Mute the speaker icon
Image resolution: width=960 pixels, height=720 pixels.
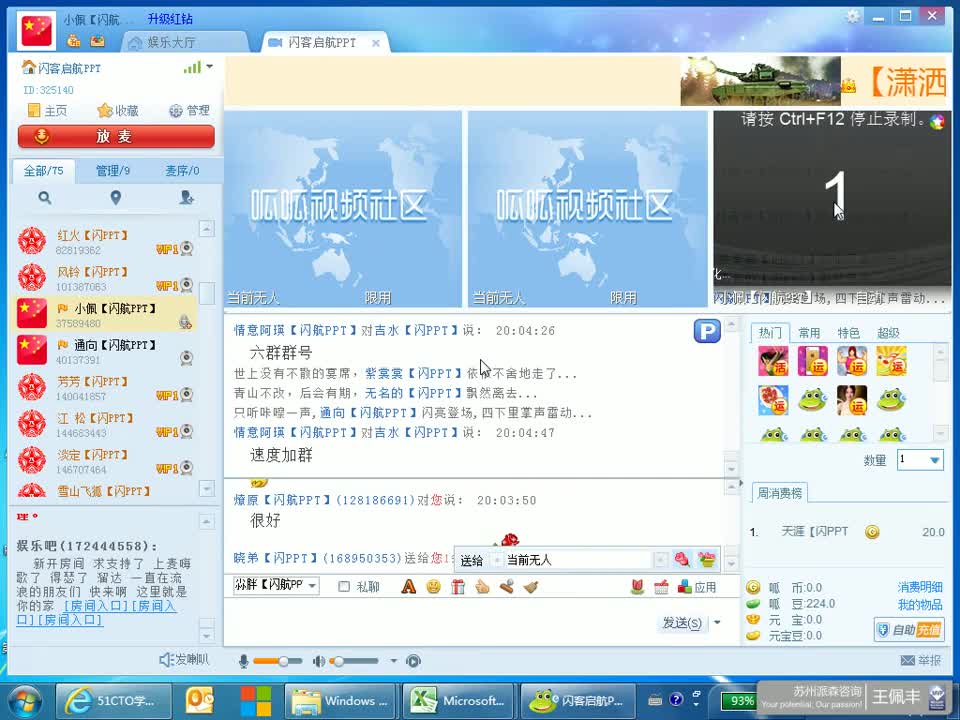coord(319,661)
